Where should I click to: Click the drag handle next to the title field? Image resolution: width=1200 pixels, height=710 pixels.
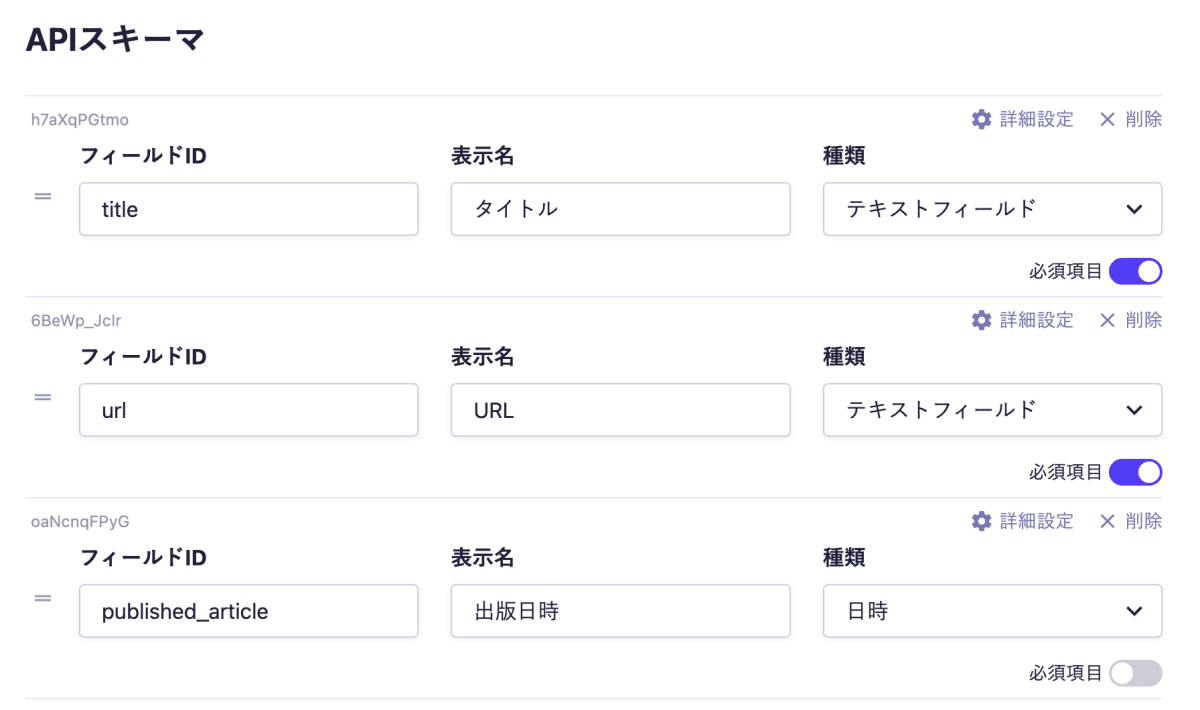click(x=42, y=196)
